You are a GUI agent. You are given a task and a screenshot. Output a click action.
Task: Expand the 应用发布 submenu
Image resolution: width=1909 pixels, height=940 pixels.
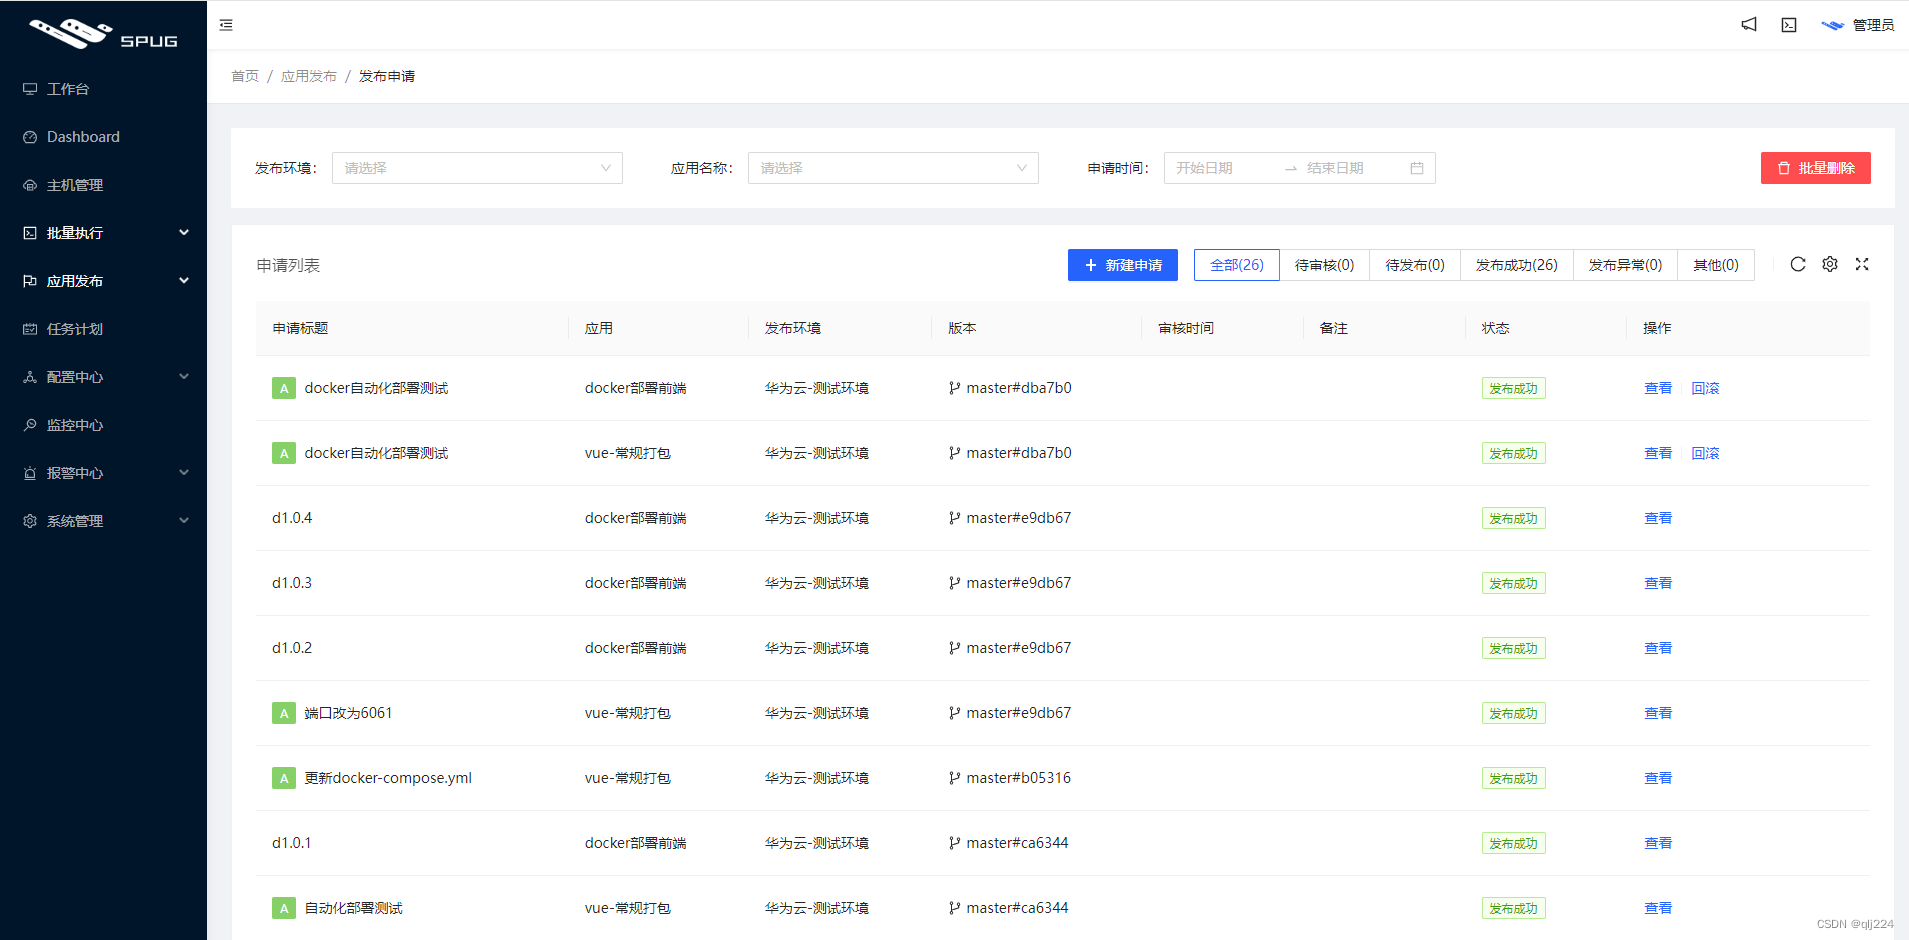click(103, 281)
